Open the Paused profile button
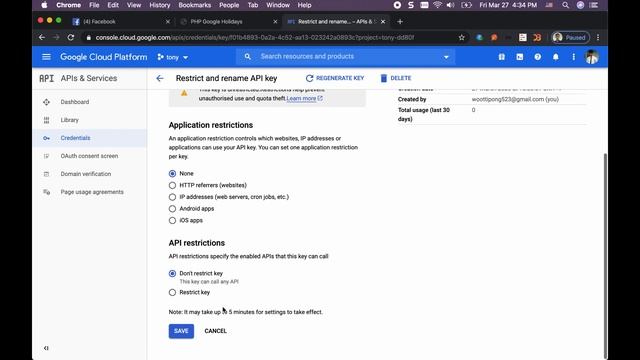640x360 pixels. 571,38
